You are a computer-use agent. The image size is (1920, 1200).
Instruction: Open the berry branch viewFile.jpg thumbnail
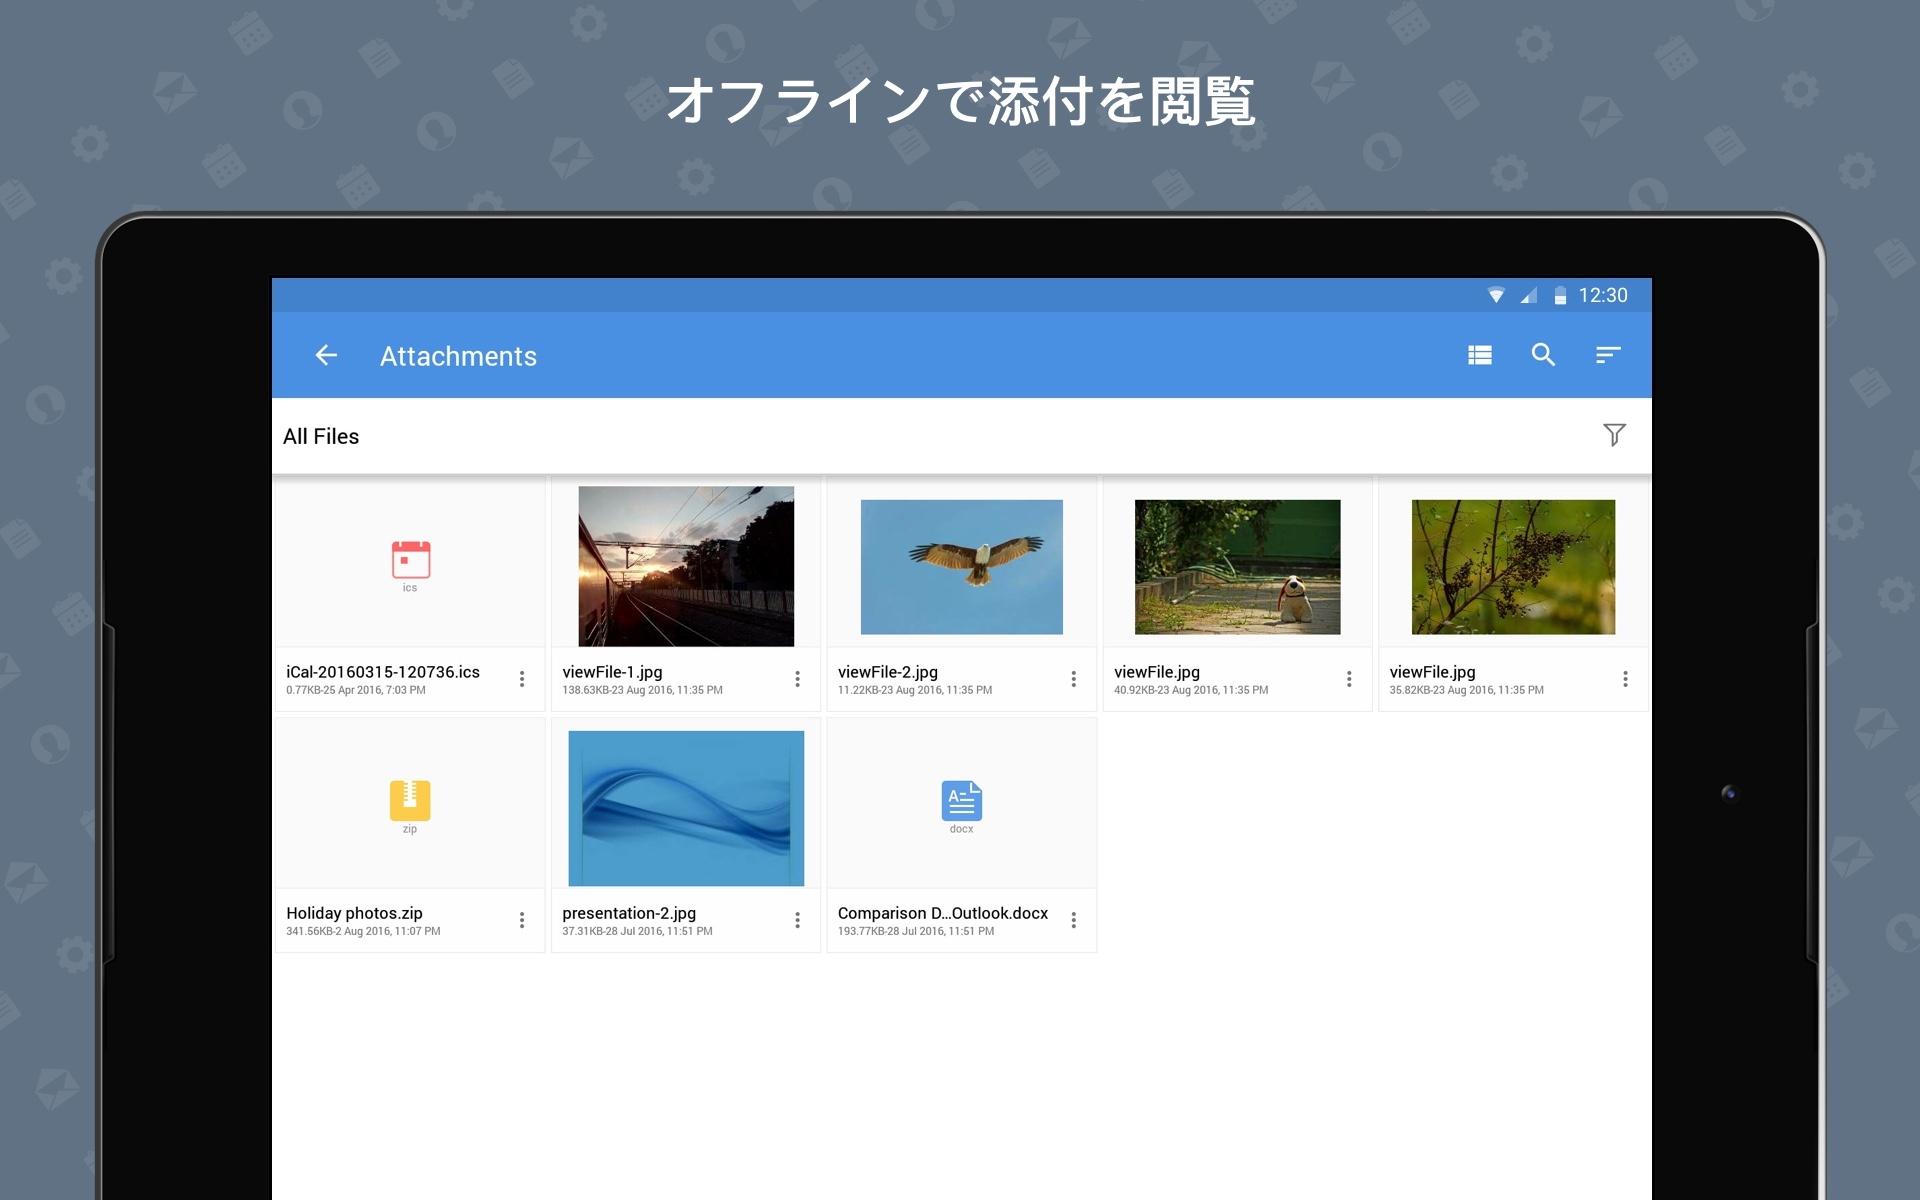click(x=1513, y=567)
